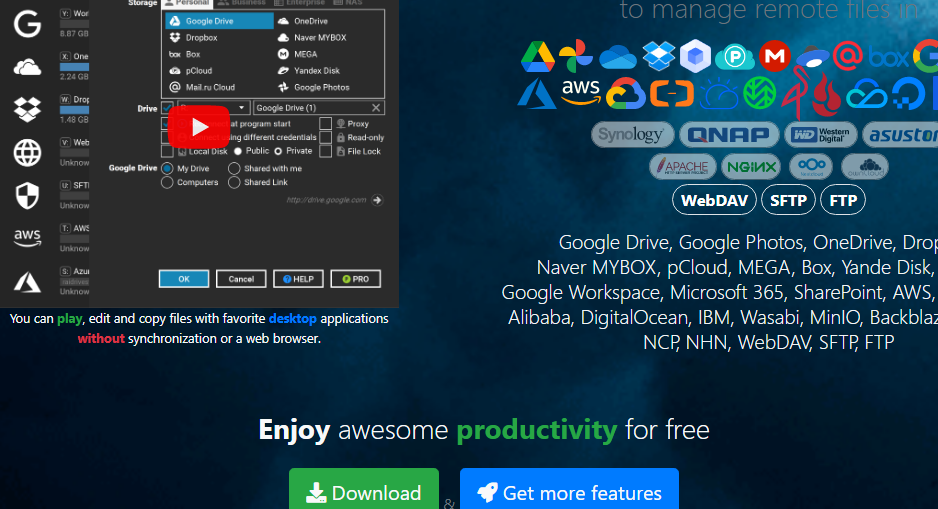Select pCloud in storage list

coord(199,71)
